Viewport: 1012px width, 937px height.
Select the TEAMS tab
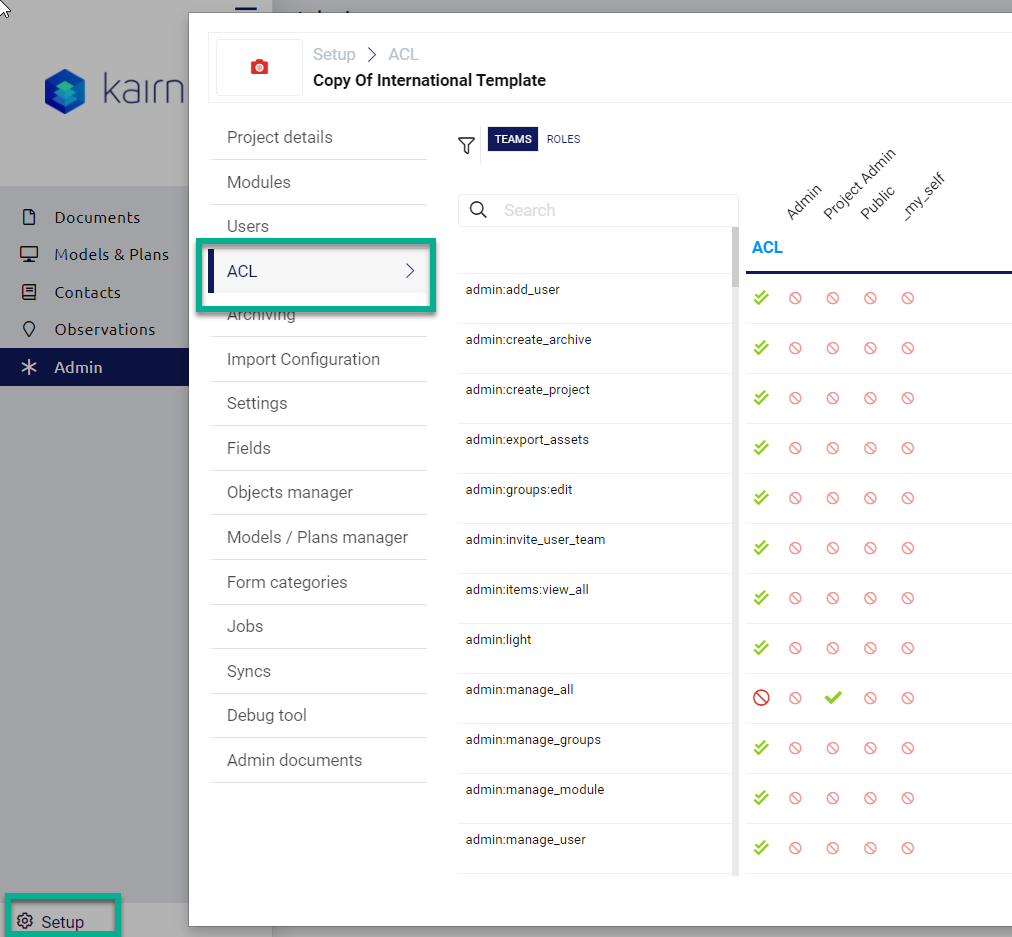click(513, 139)
